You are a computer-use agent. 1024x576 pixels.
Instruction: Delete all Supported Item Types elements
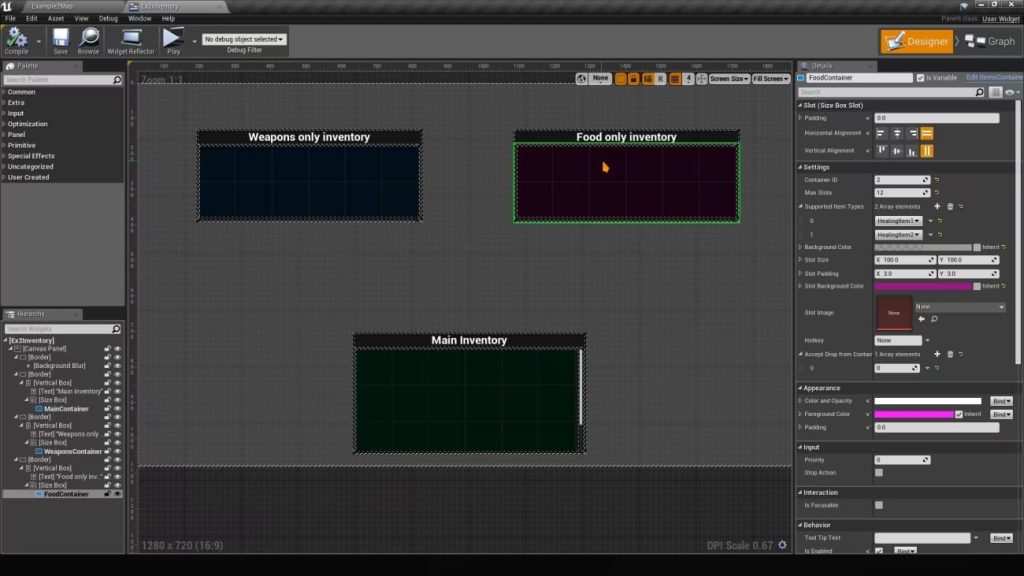950,206
